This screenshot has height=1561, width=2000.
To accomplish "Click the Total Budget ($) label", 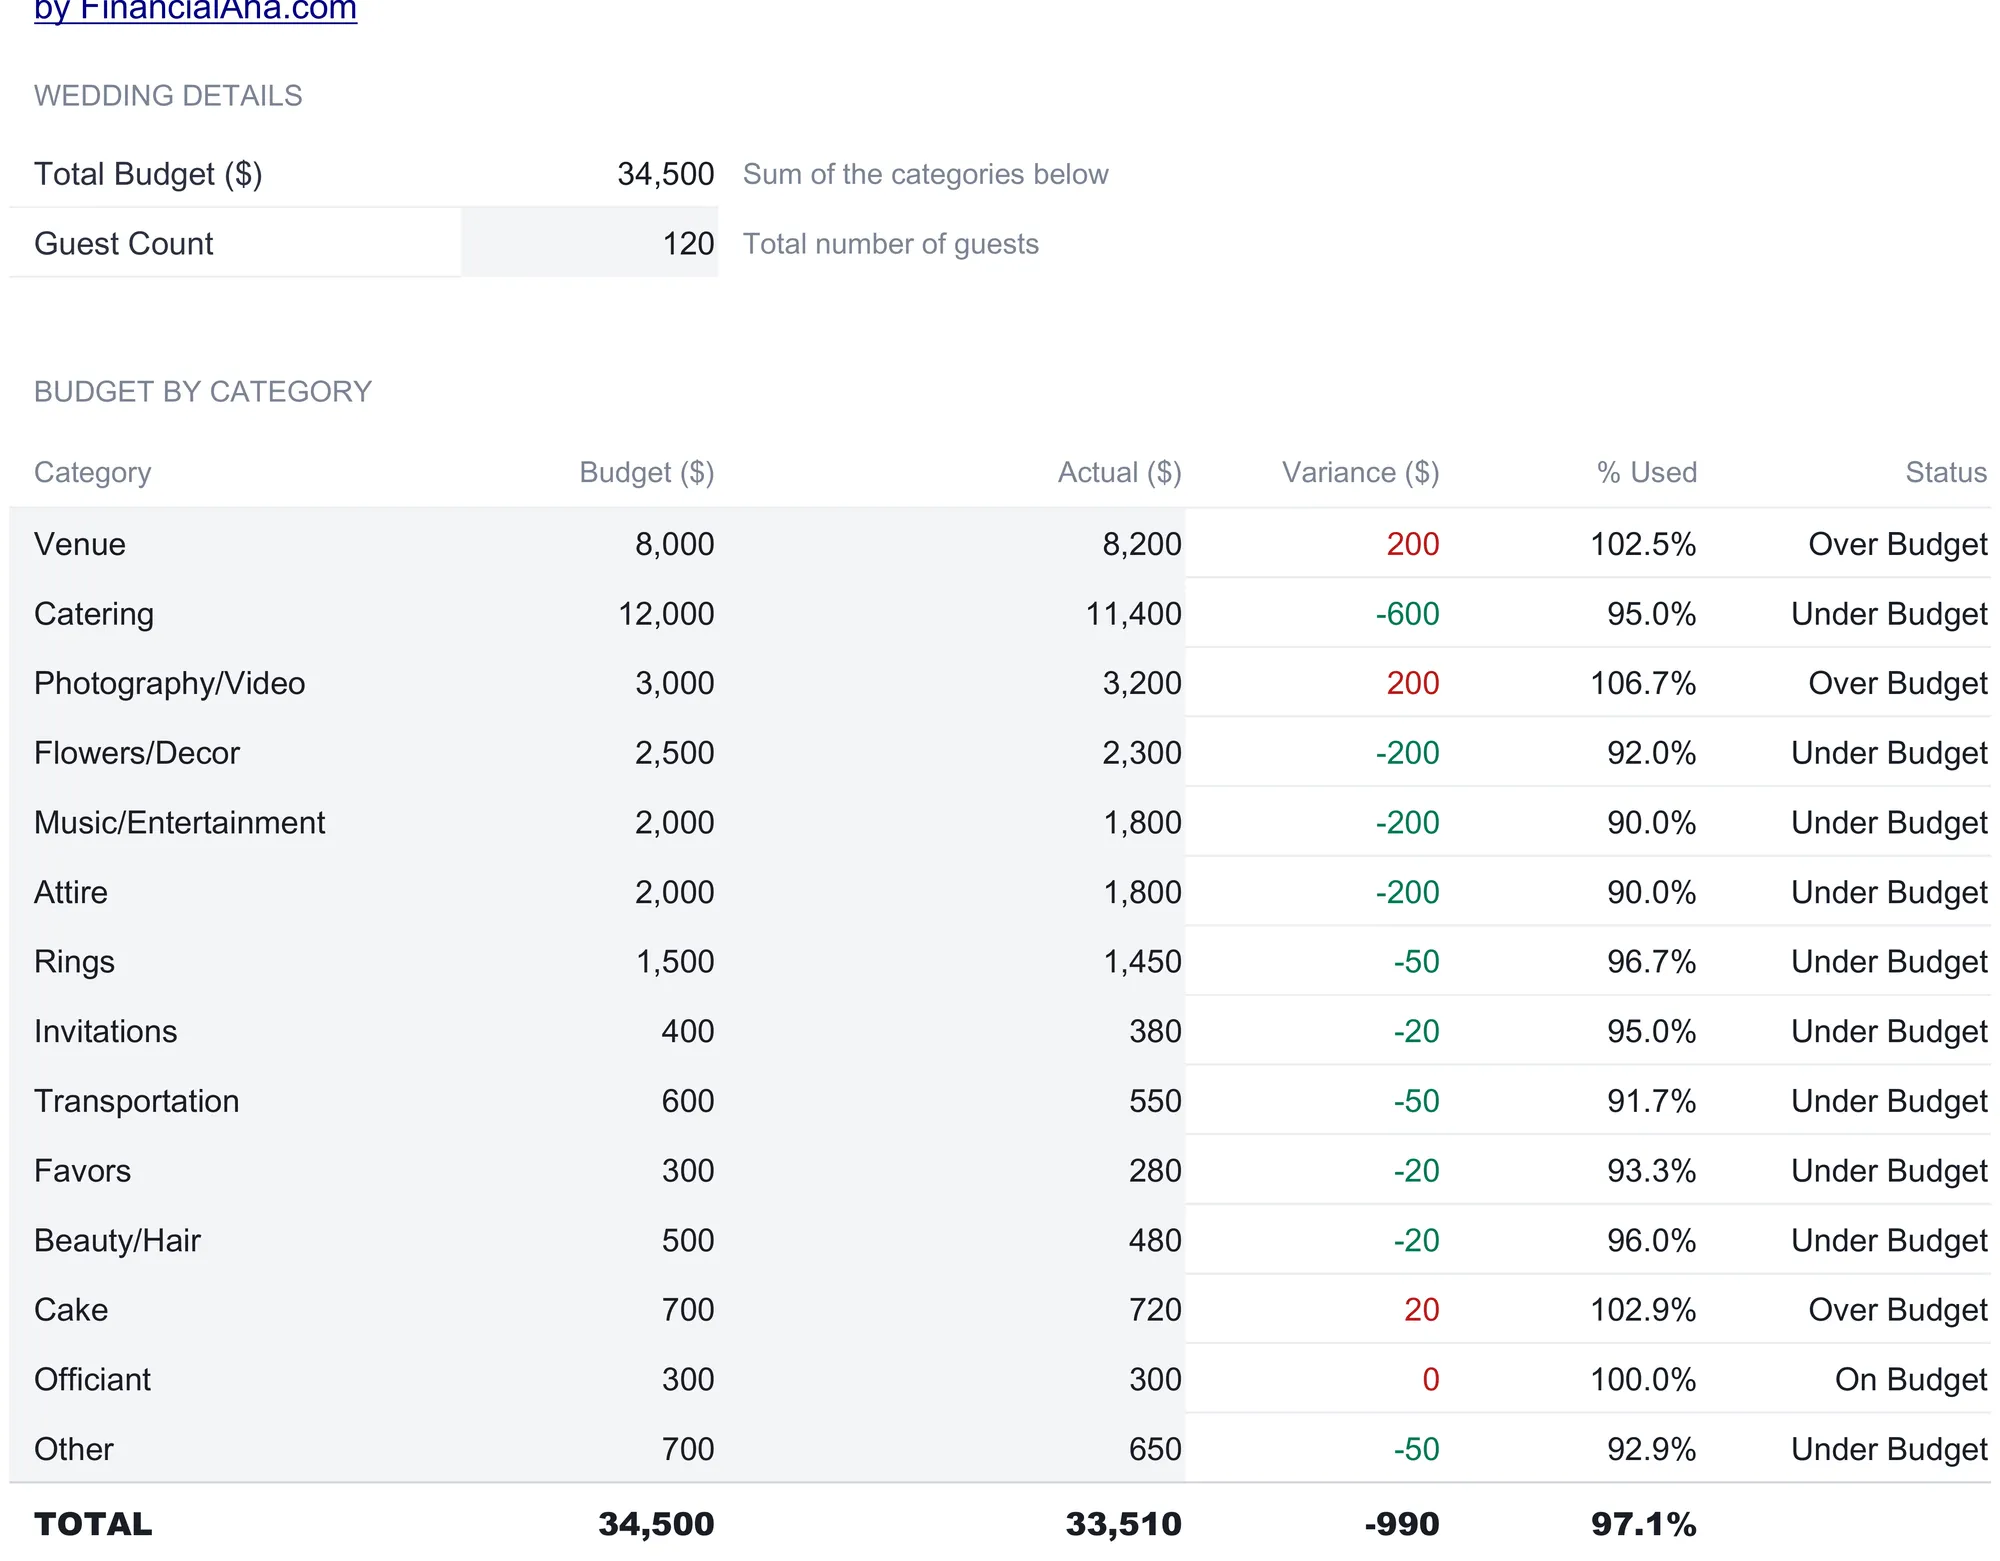I will [x=148, y=174].
